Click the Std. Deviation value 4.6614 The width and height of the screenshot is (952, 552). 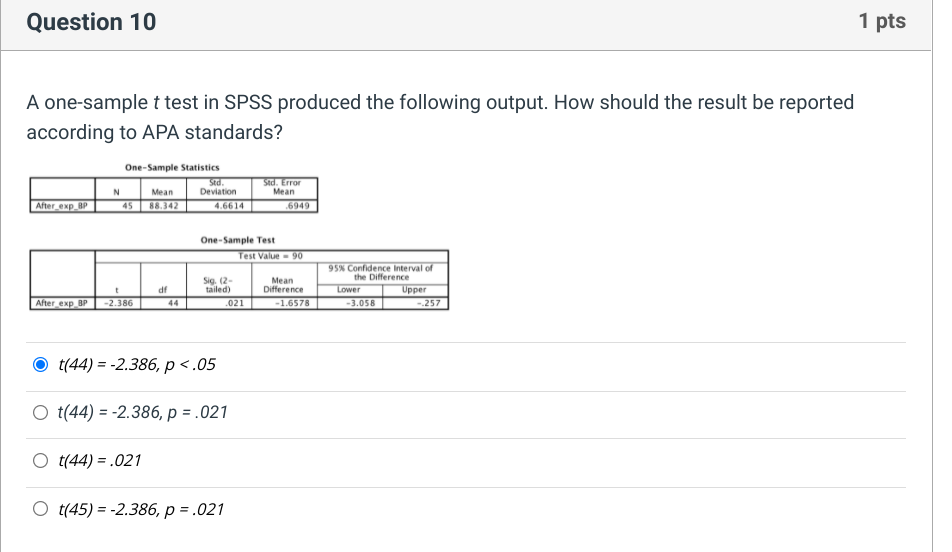(x=219, y=206)
